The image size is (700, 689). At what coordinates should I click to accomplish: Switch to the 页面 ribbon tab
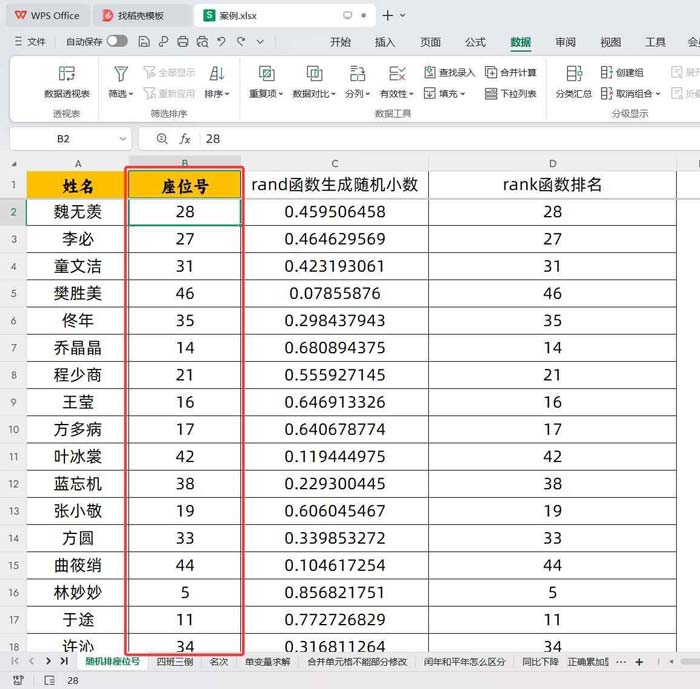430,42
